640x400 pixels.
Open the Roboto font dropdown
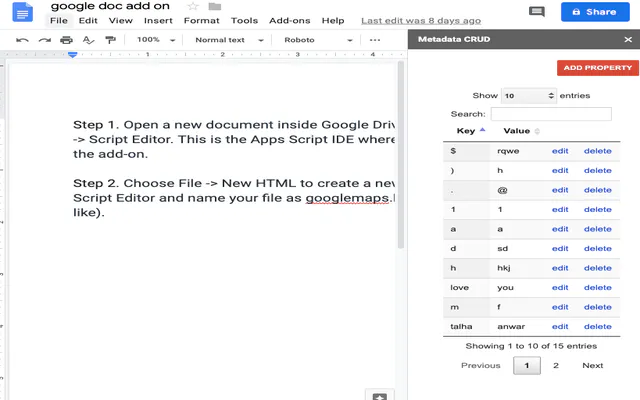(318, 40)
